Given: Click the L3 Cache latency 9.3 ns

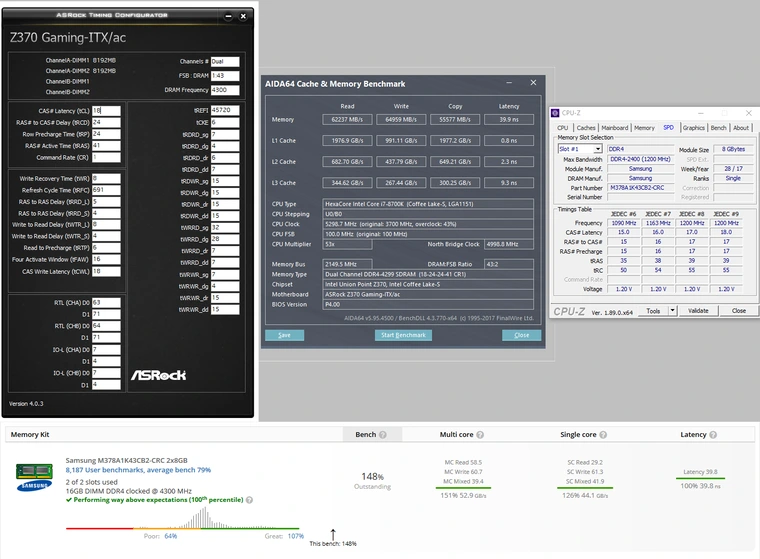Looking at the screenshot, I should coord(509,183).
